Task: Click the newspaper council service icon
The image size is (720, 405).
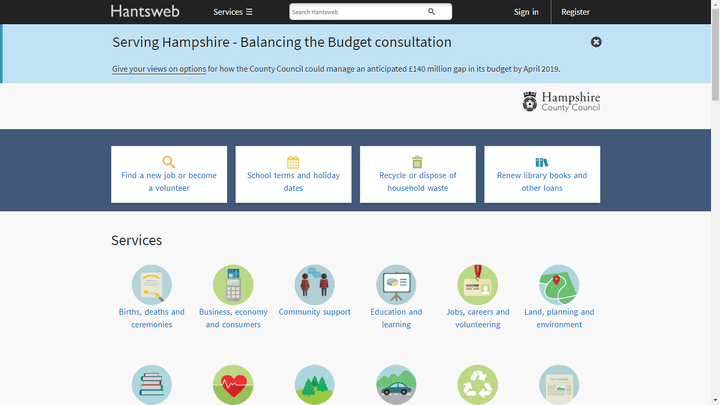Action: (559, 385)
